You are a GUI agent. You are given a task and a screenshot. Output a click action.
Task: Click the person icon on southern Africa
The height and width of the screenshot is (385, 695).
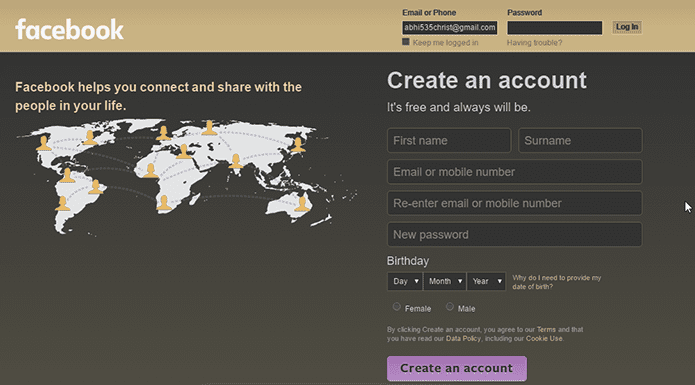(164, 202)
